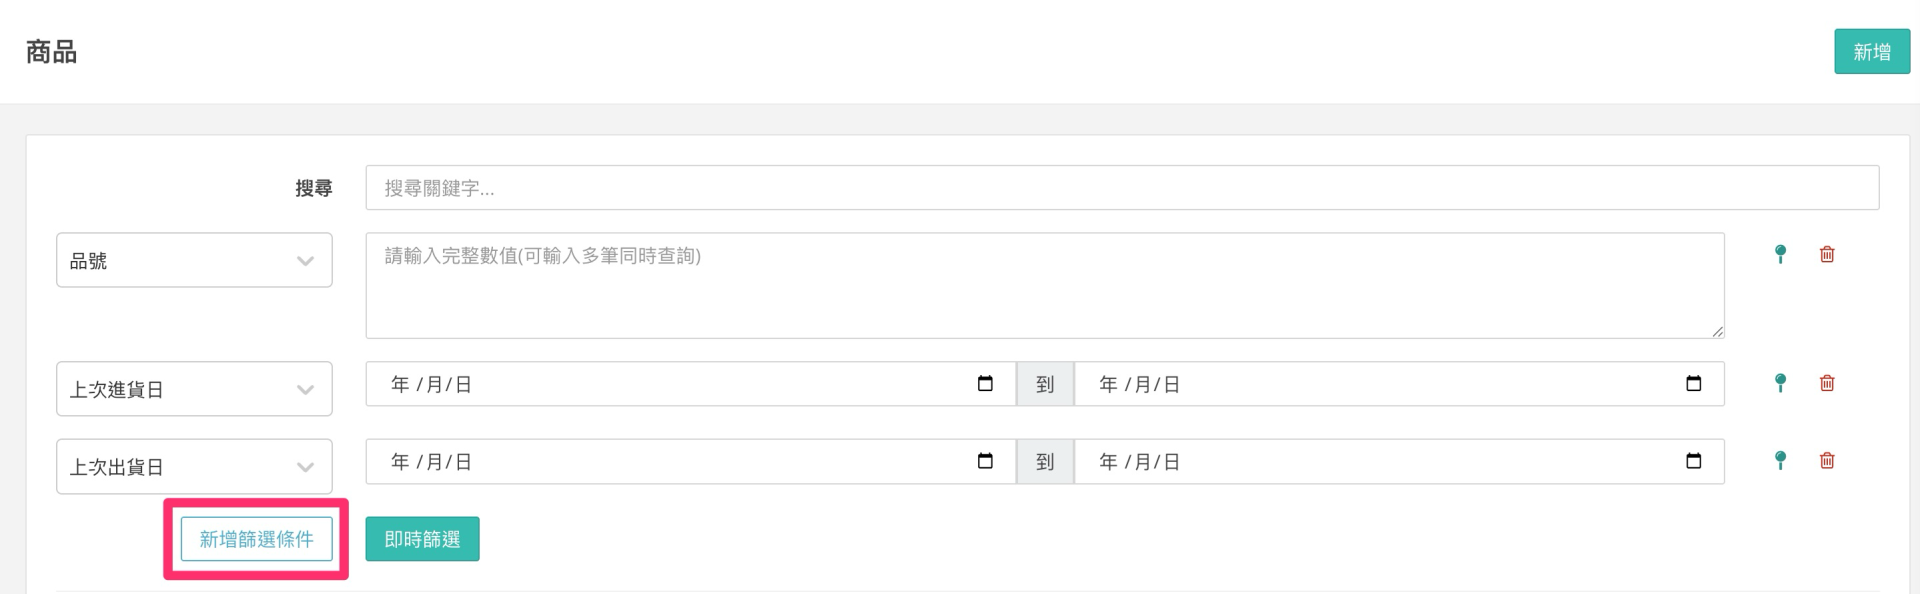Open calendar picker for 上次進貨日 end date

click(1693, 384)
